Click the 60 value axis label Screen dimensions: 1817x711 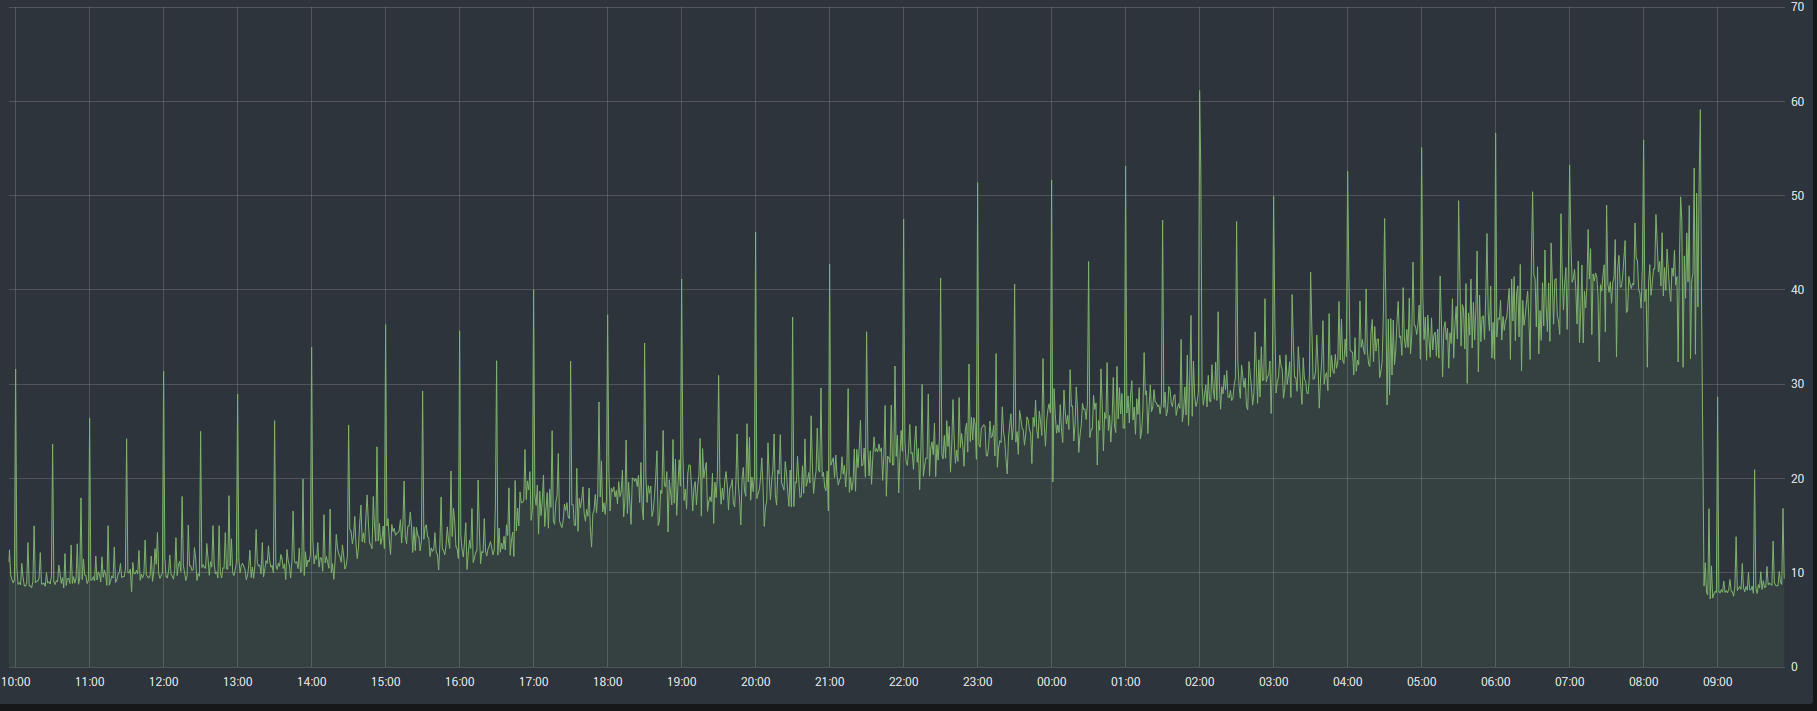(1798, 102)
